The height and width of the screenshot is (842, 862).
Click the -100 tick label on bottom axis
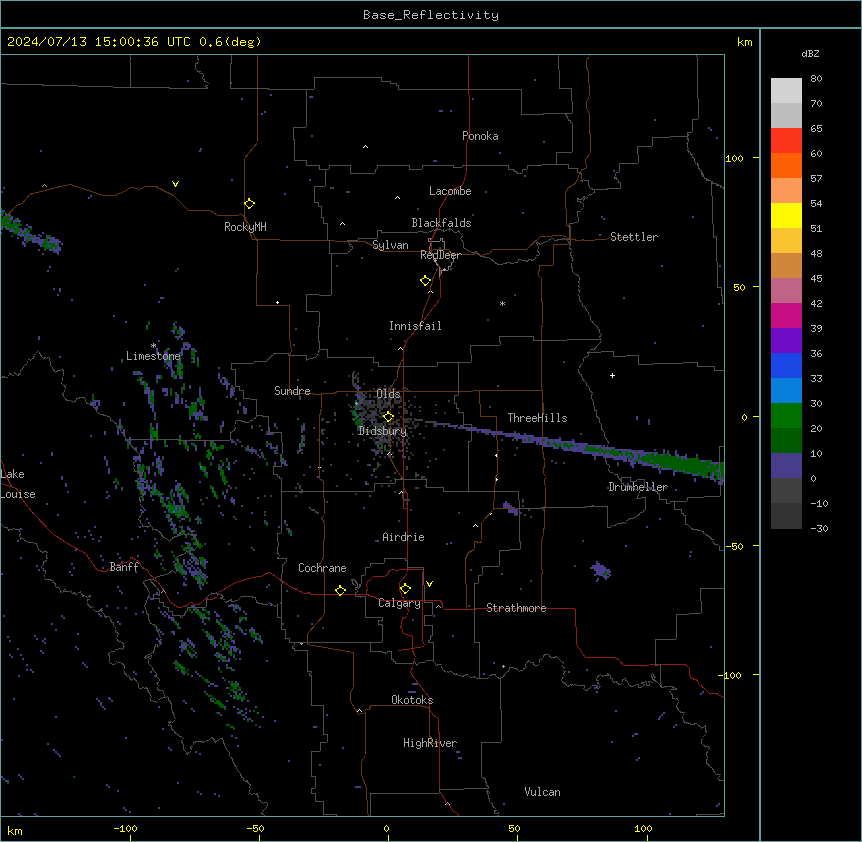pos(125,828)
